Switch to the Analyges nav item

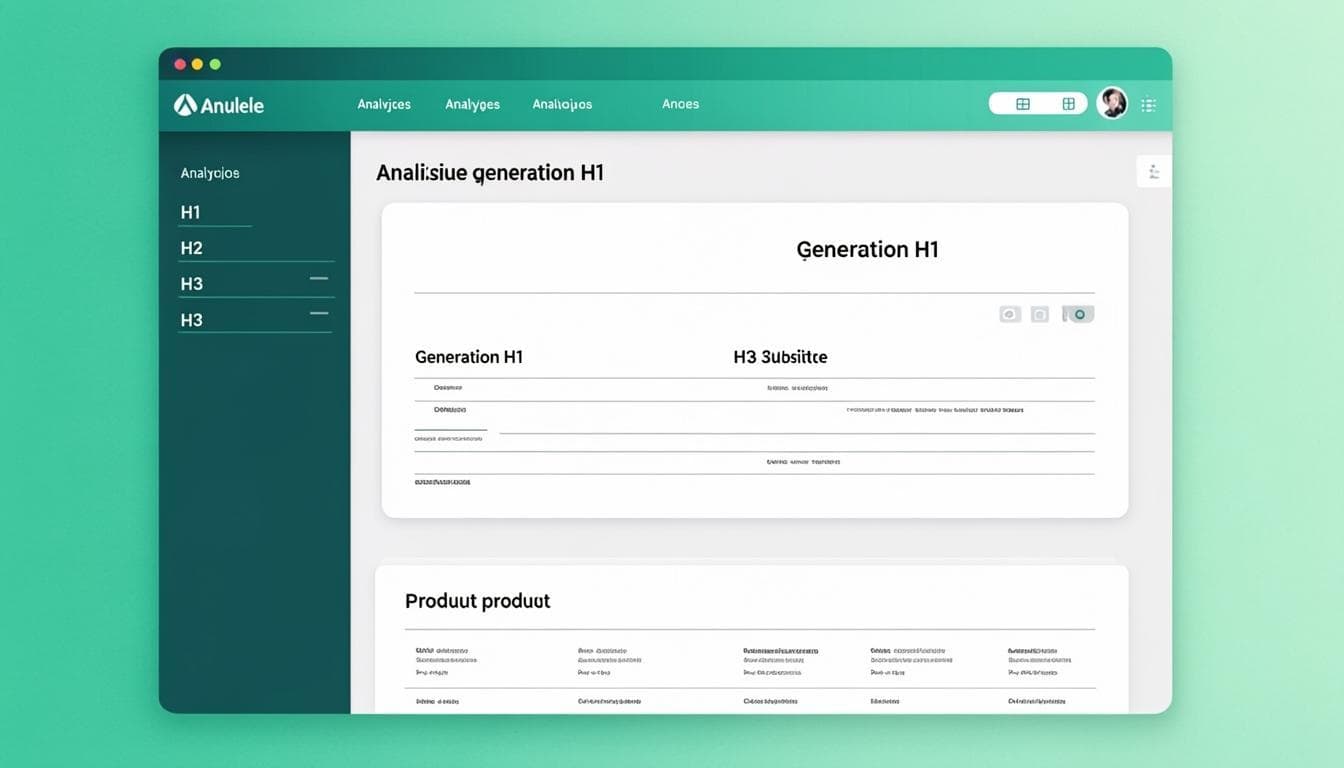coord(472,104)
